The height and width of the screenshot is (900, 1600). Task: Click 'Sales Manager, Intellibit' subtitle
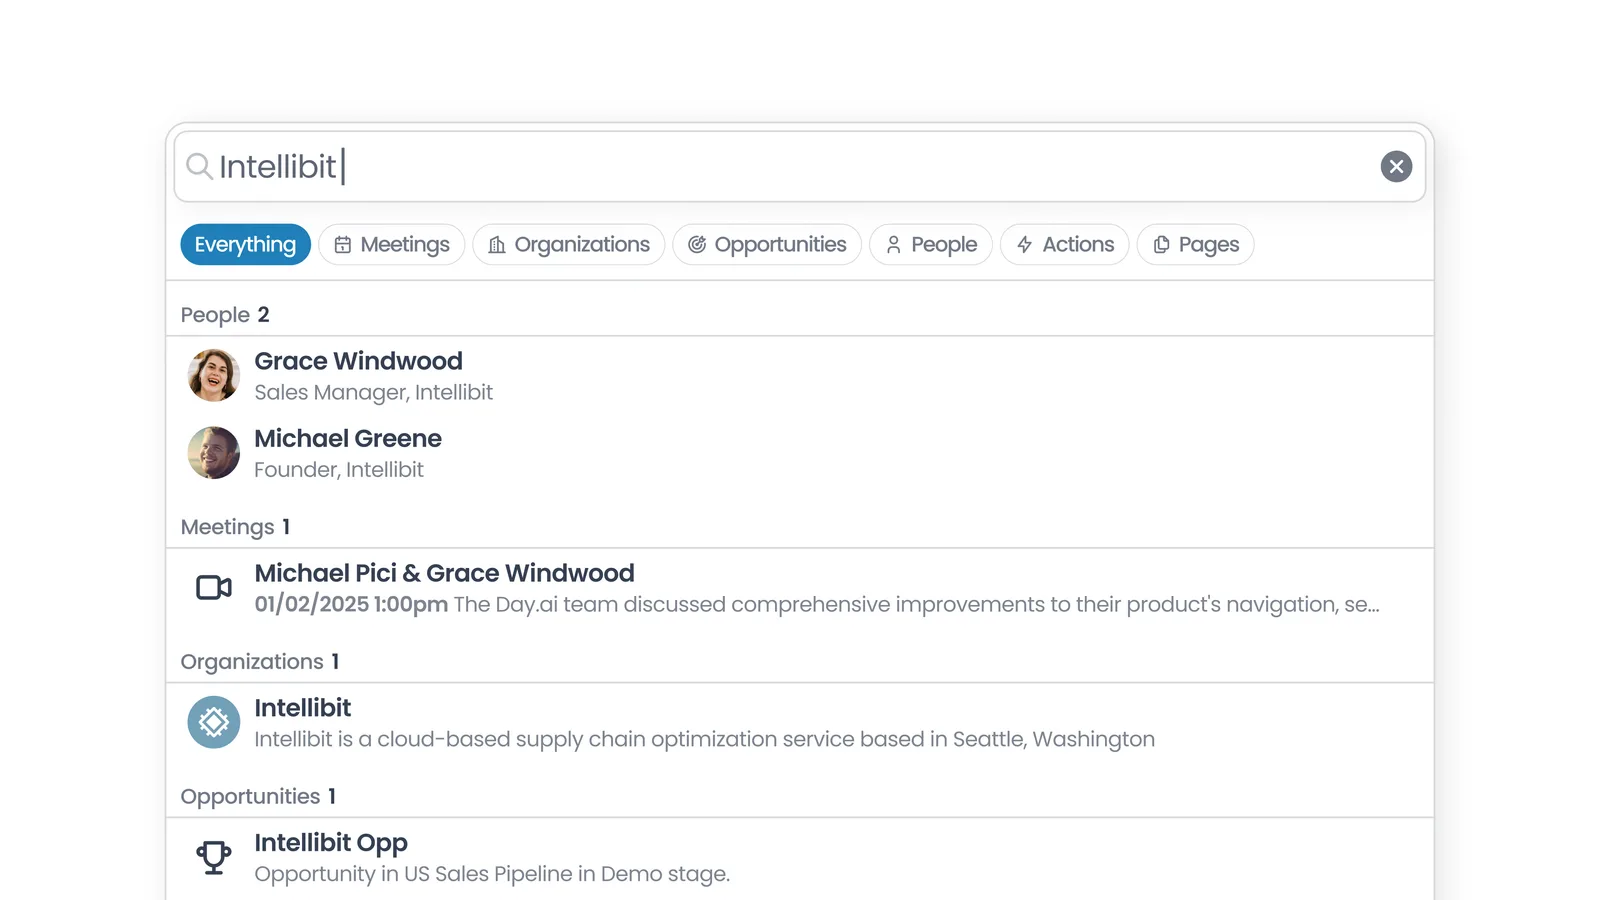point(374,393)
